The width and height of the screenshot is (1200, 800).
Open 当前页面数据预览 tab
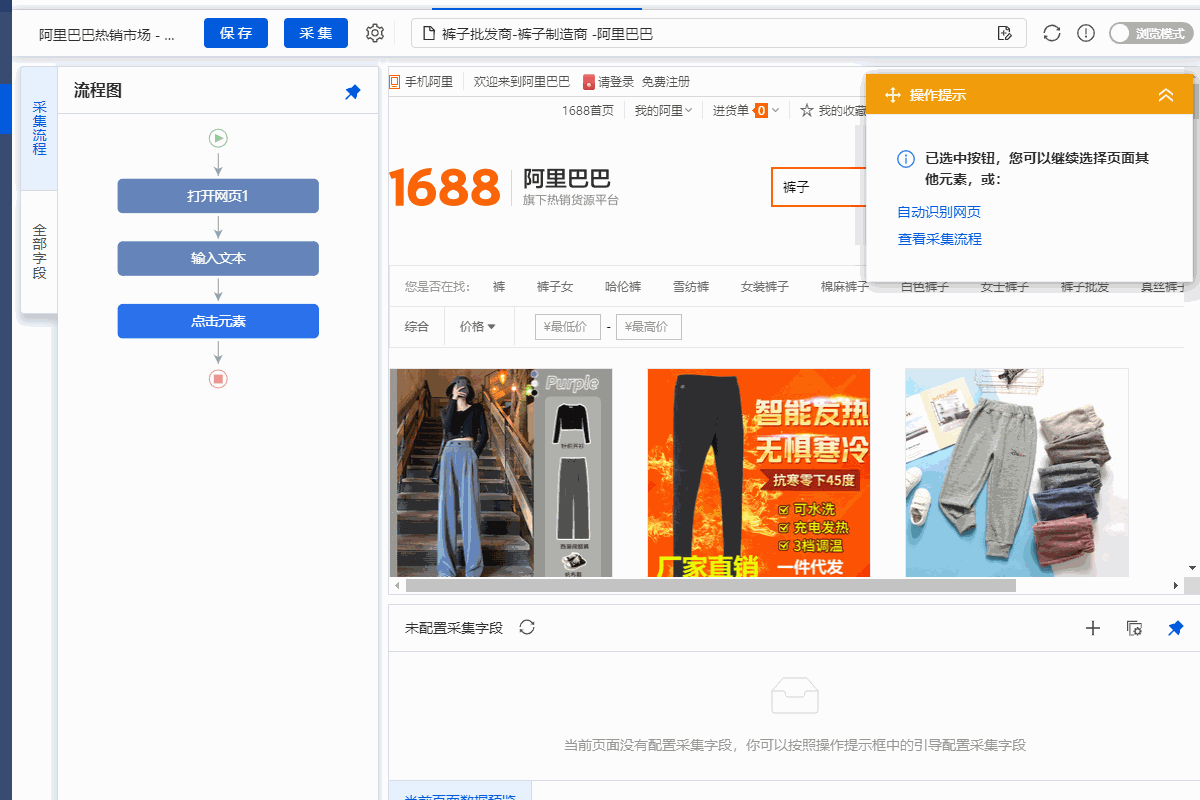[x=460, y=793]
